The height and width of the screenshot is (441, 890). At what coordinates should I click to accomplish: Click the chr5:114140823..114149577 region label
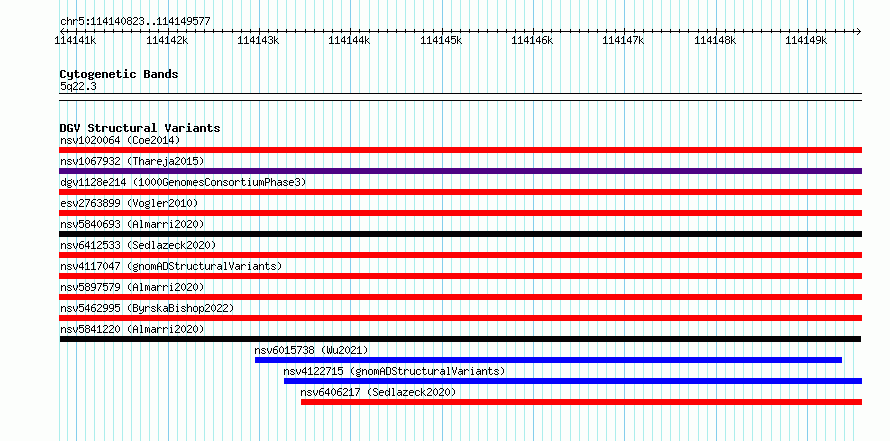click(135, 21)
